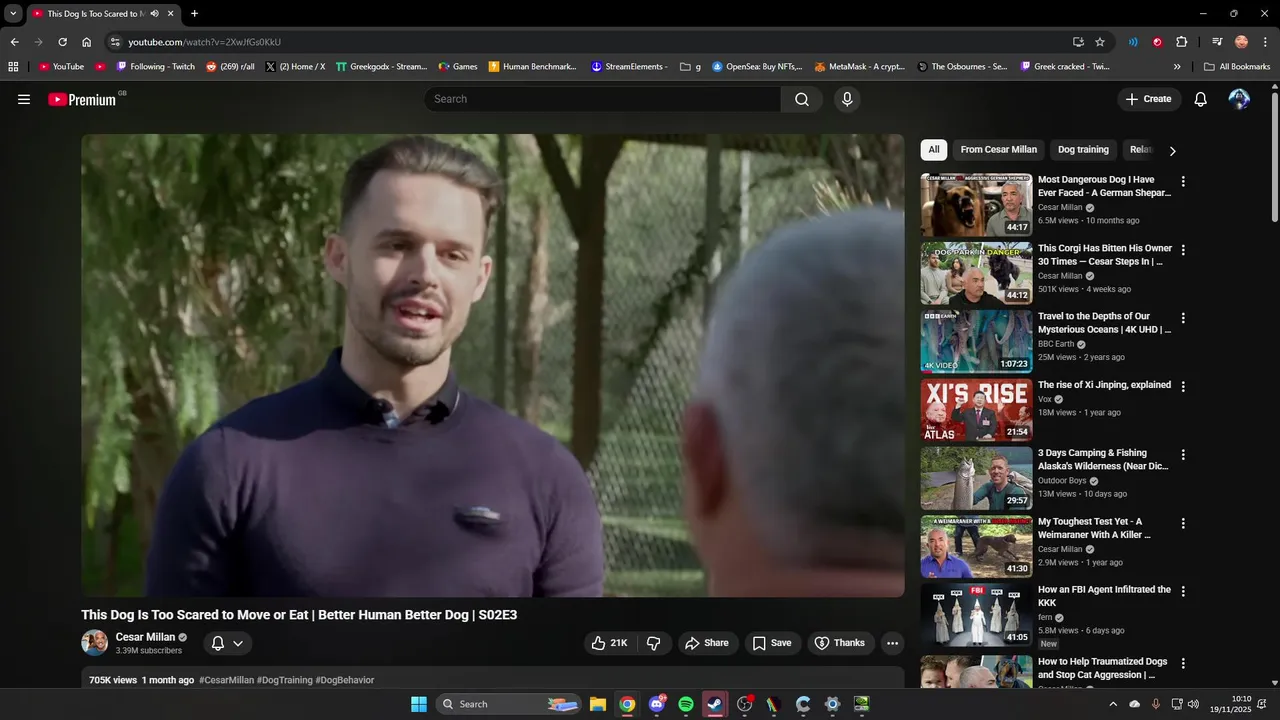This screenshot has width=1280, height=720.
Task: Open the MetaMask bookmark
Action: 859,67
